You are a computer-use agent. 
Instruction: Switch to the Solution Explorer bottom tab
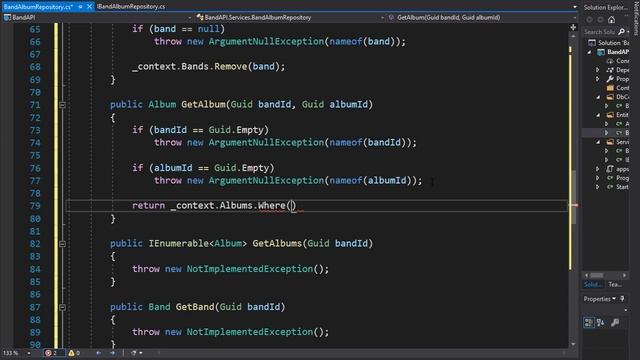(593, 284)
